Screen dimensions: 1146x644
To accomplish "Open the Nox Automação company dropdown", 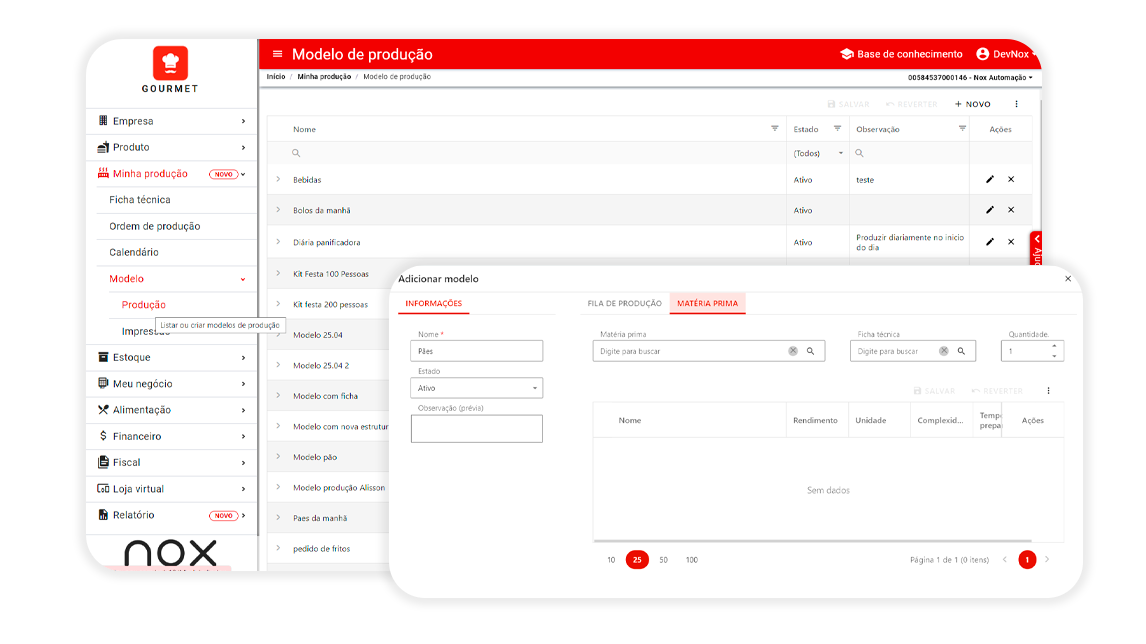I will (x=970, y=77).
